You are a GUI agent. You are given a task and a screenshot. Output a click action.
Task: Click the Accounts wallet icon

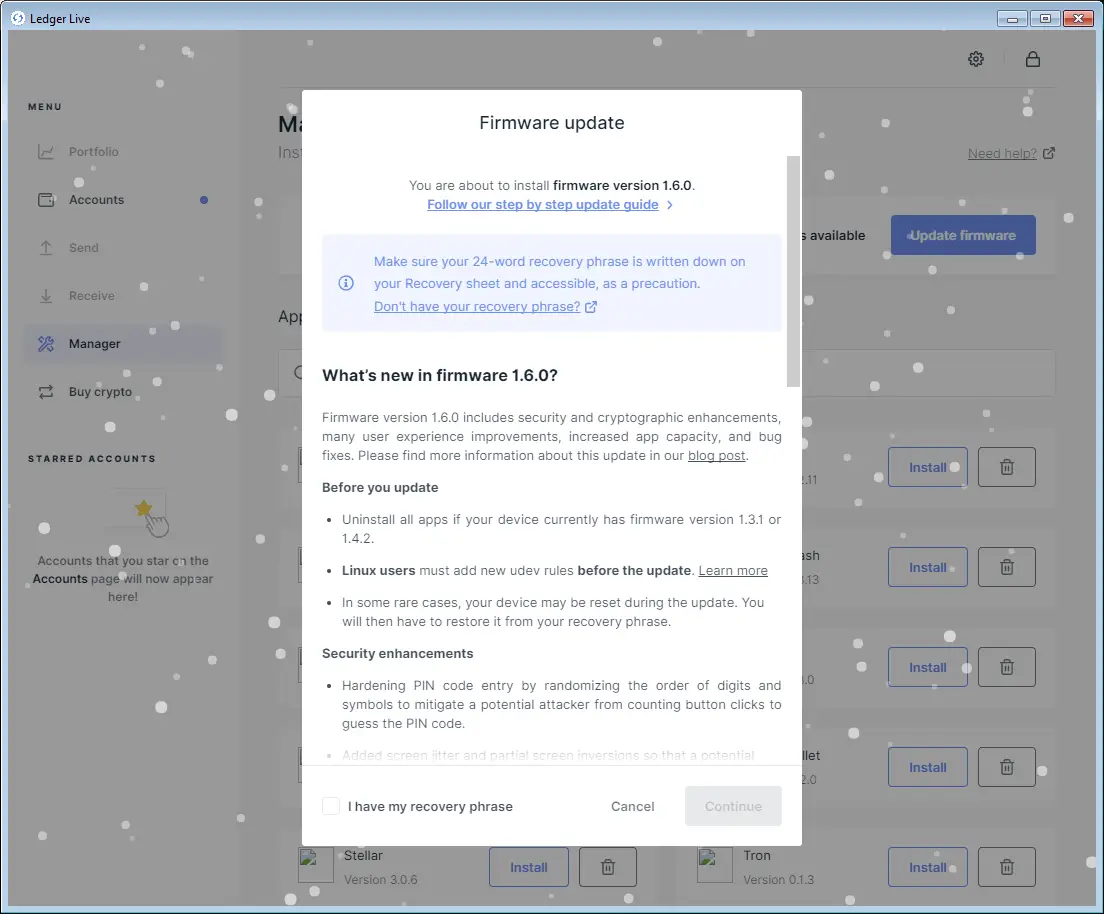click(46, 200)
